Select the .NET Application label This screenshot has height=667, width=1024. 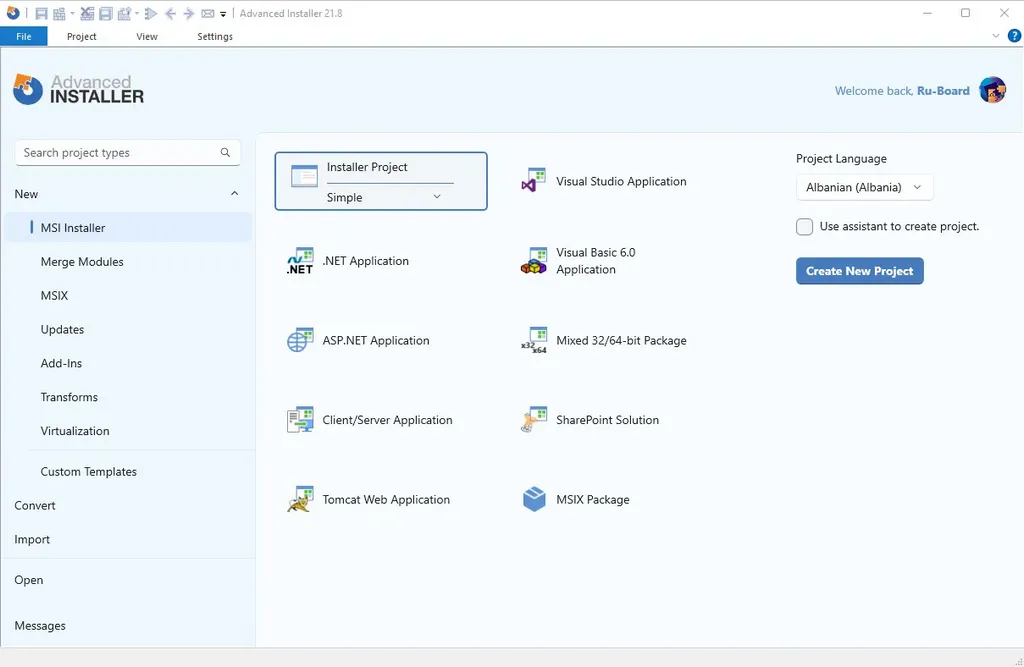pos(366,261)
